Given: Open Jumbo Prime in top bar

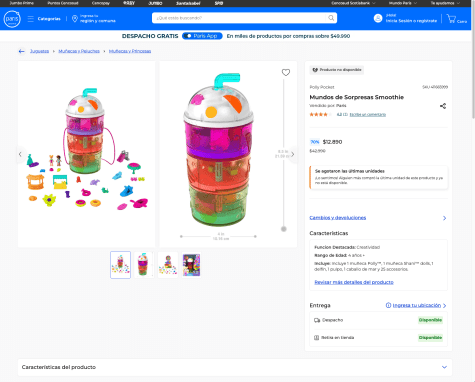Looking at the screenshot, I should [21, 3].
